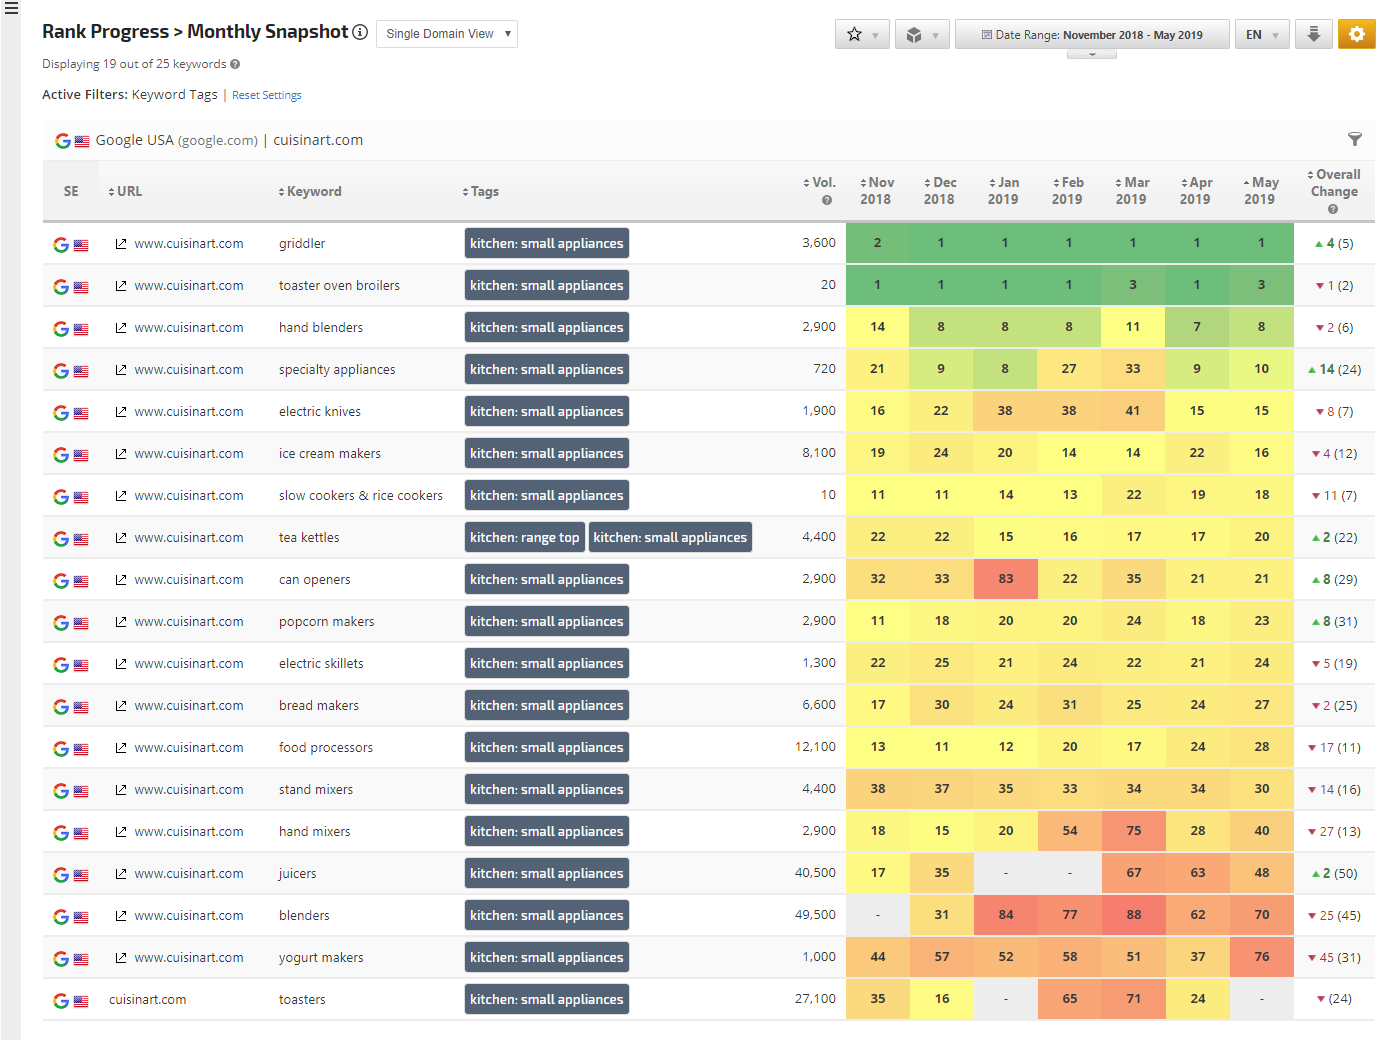Click the 'kitchen: range top' tag

pyautogui.click(x=524, y=538)
